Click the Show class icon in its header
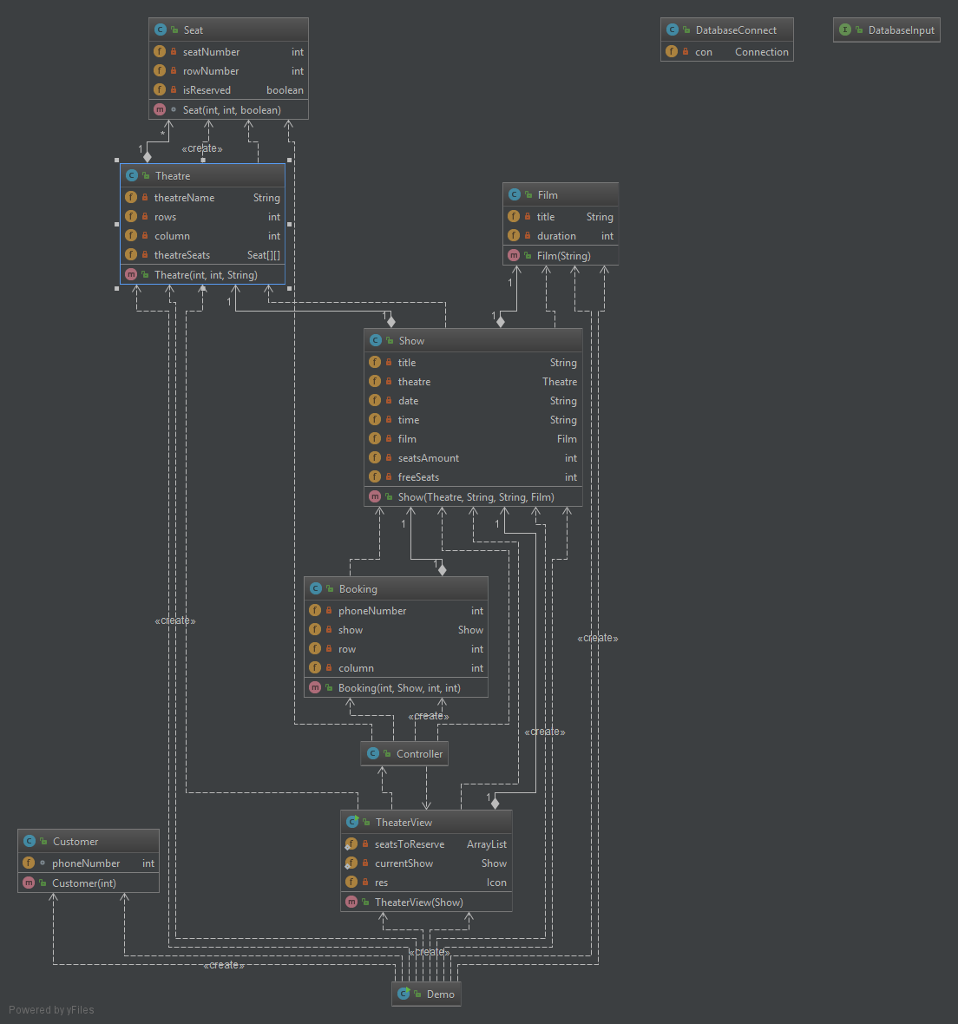Screen dimensions: 958x1024 tap(375, 341)
